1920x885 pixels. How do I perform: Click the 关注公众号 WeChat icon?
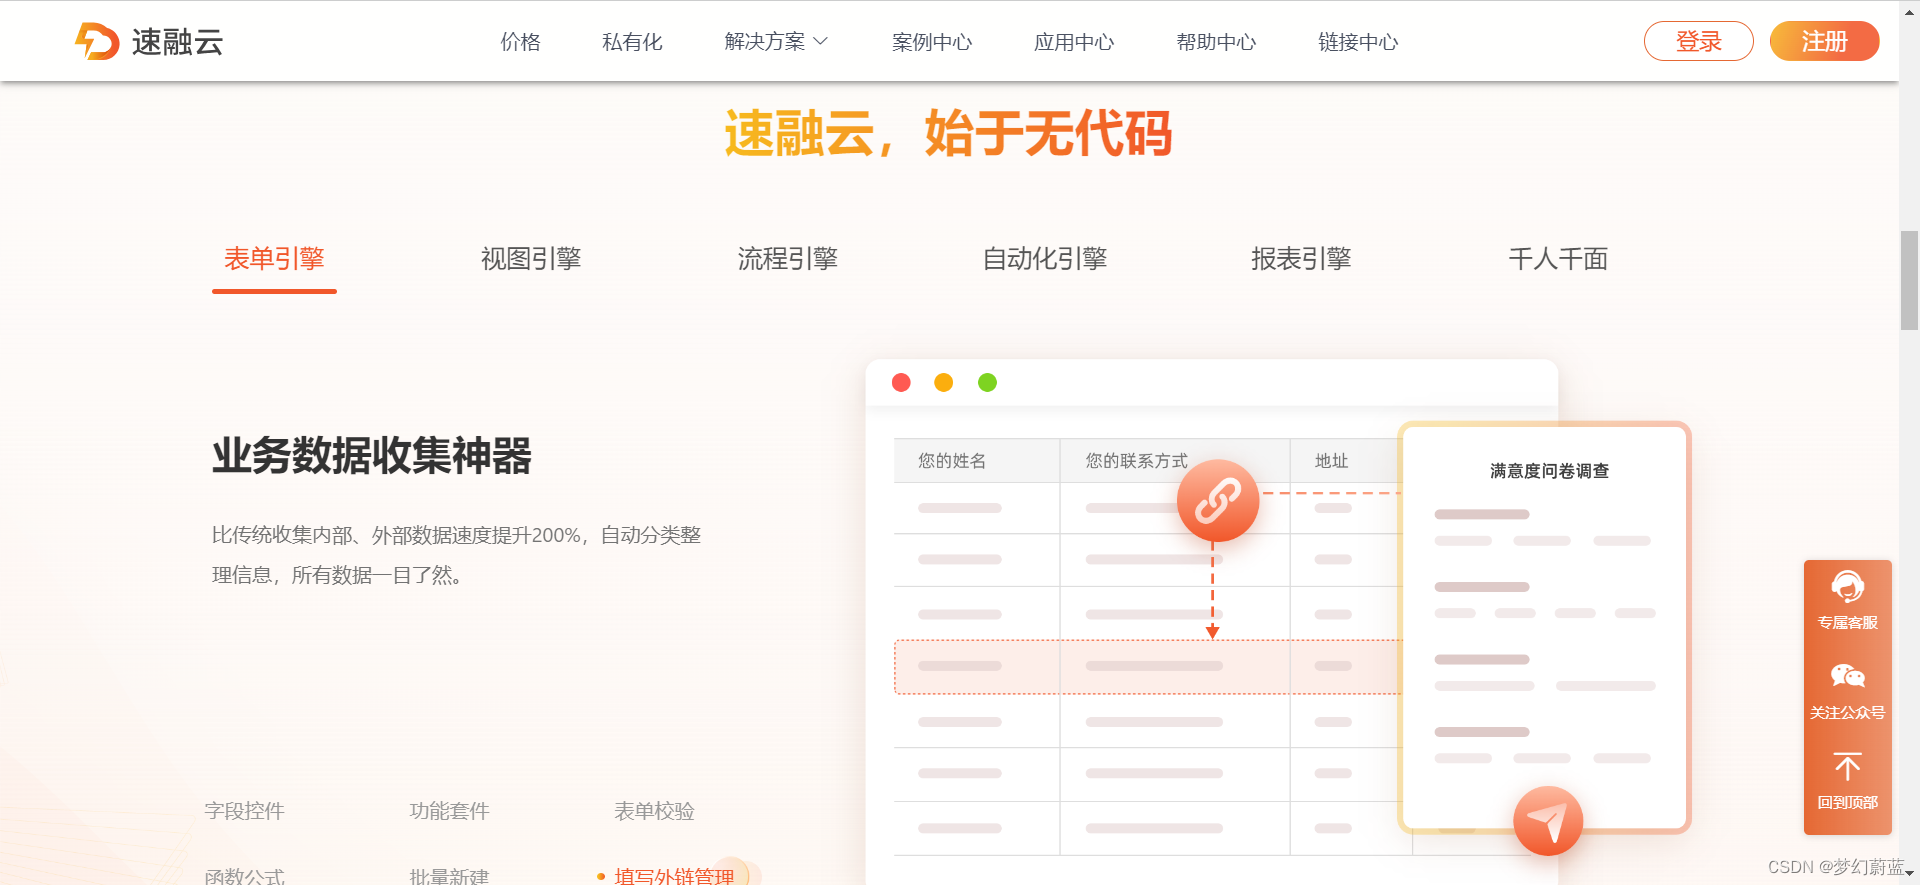click(x=1847, y=676)
